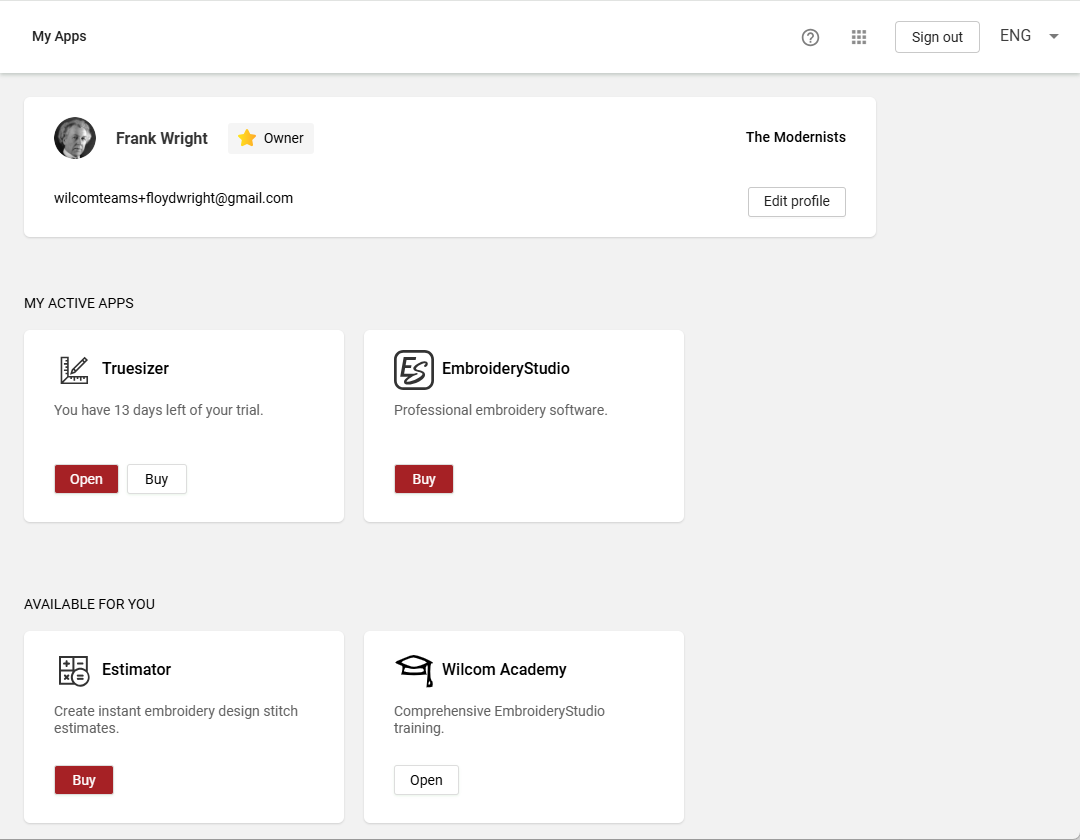Click the MY ACTIVE APPS heading
This screenshot has height=840, width=1080.
click(x=79, y=304)
